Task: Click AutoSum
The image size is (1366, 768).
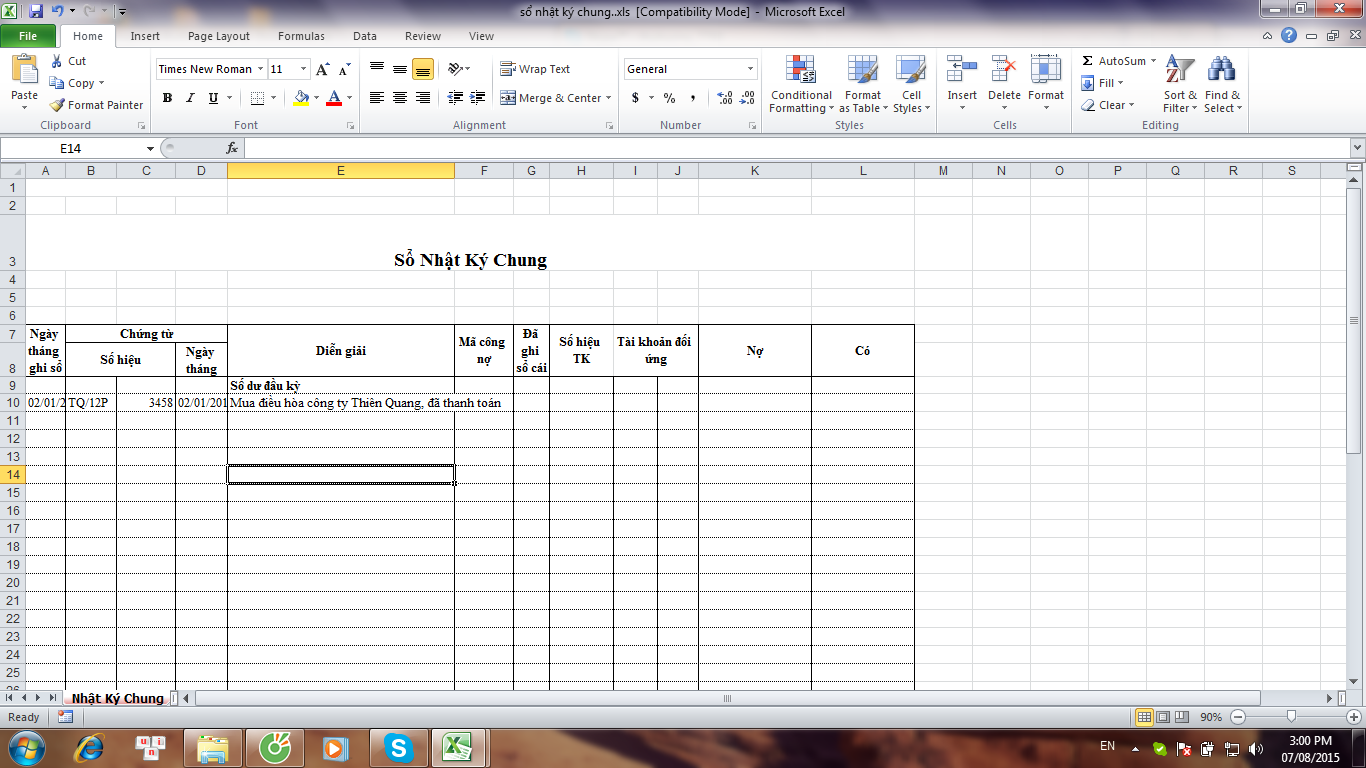Action: 1113,61
